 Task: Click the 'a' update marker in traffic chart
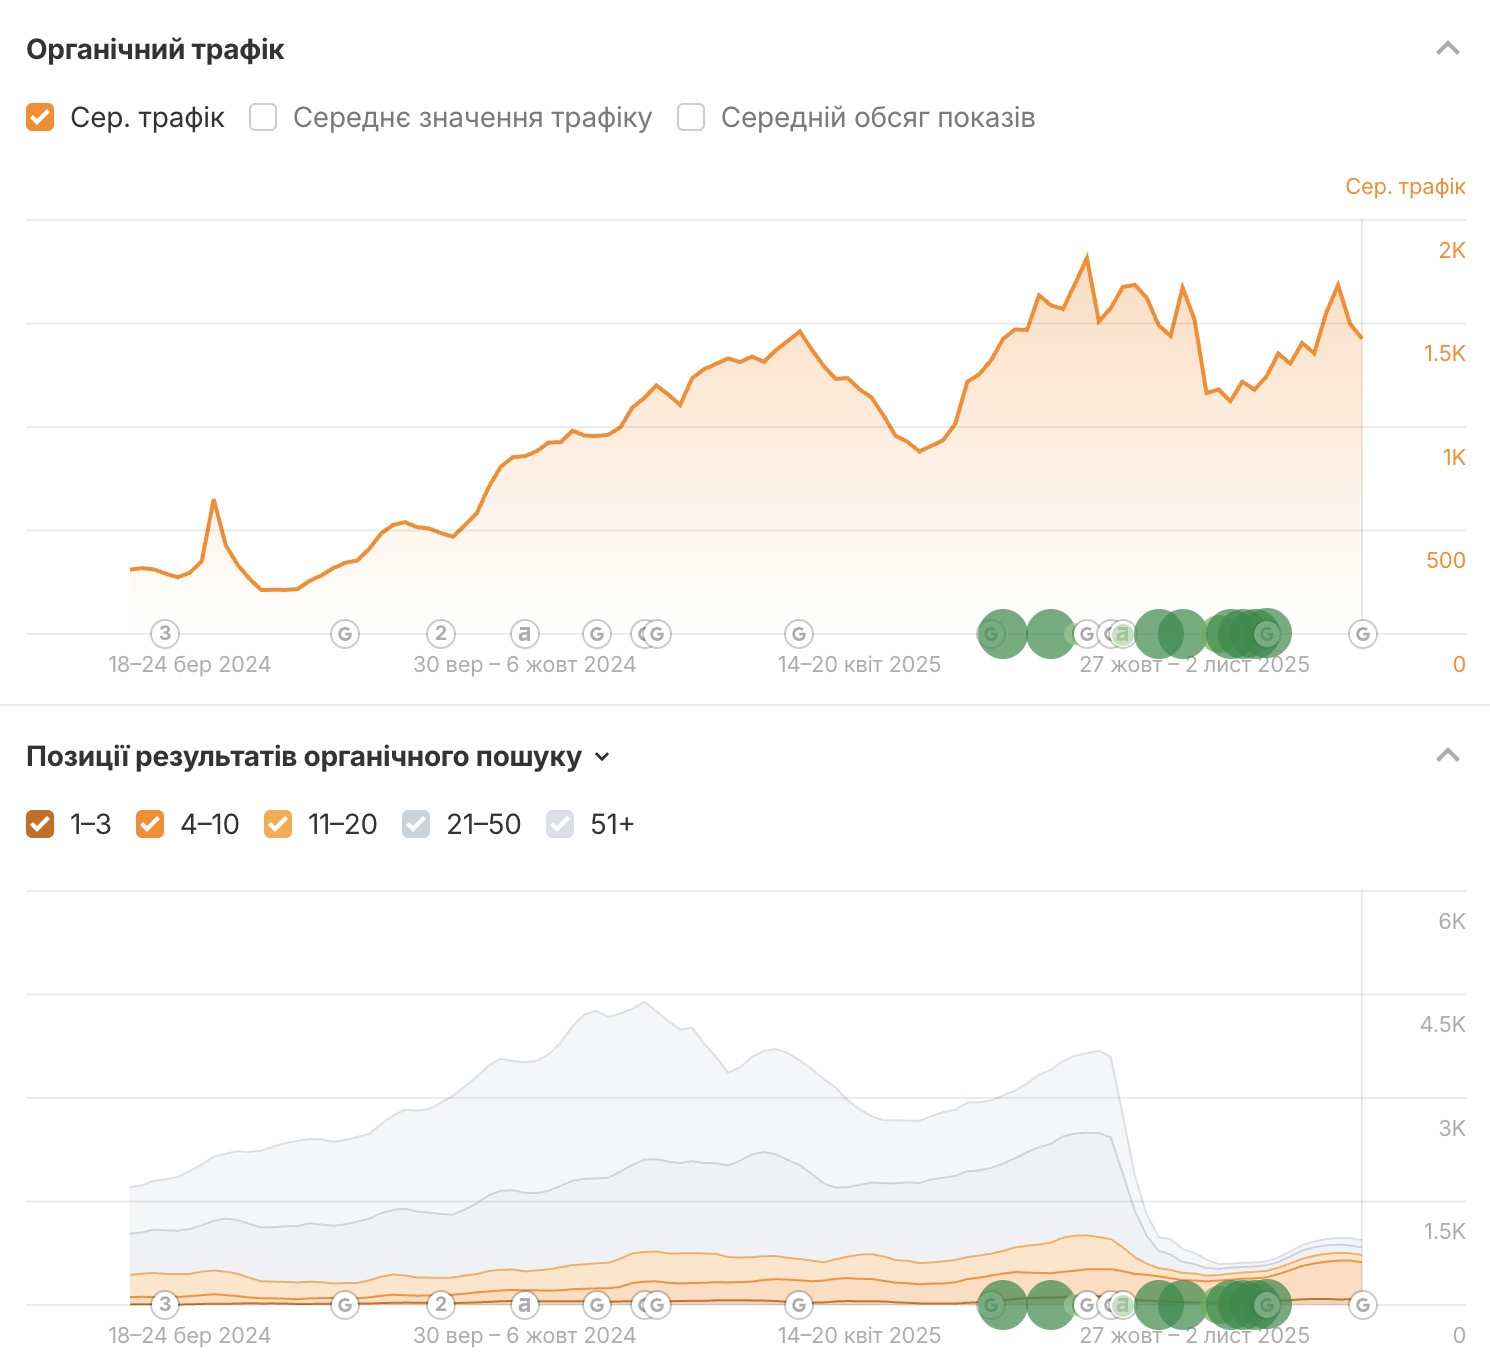pos(525,633)
